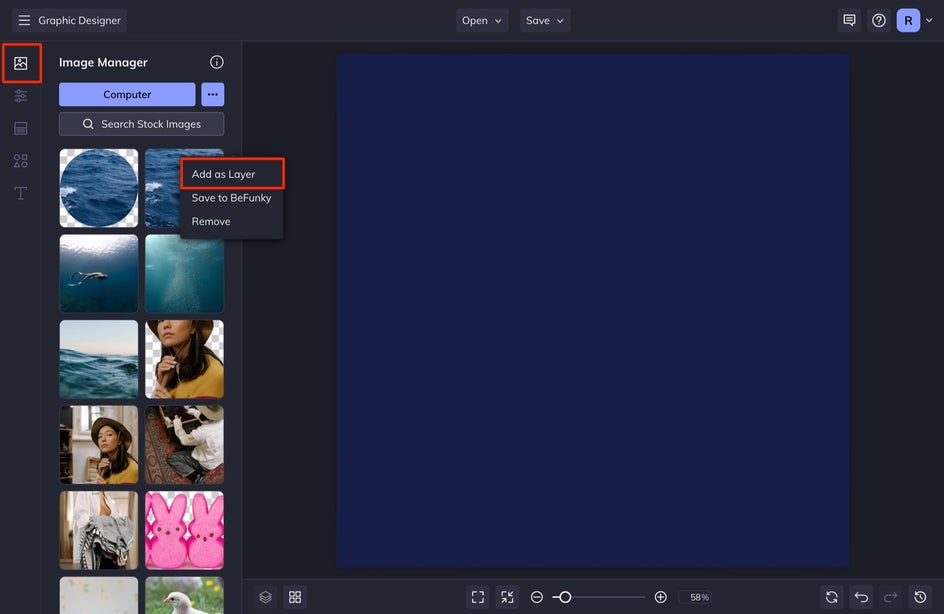Redo the last action
Viewport: 944px width, 614px height.
[891, 597]
